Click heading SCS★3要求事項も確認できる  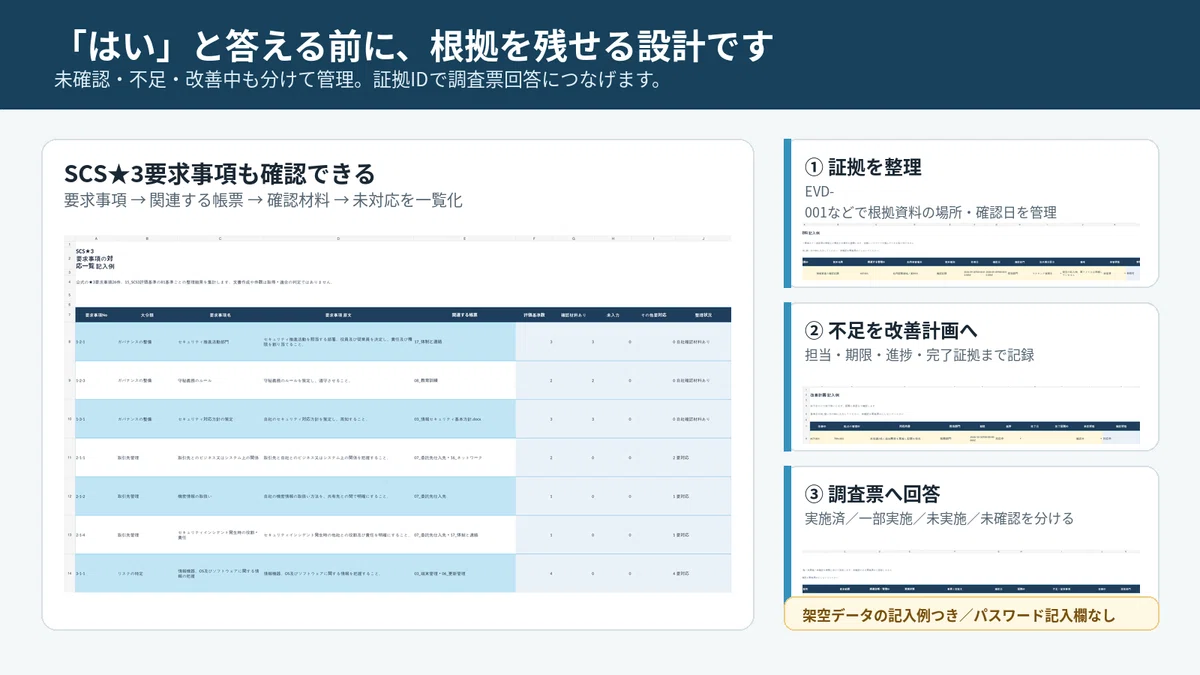(220, 173)
